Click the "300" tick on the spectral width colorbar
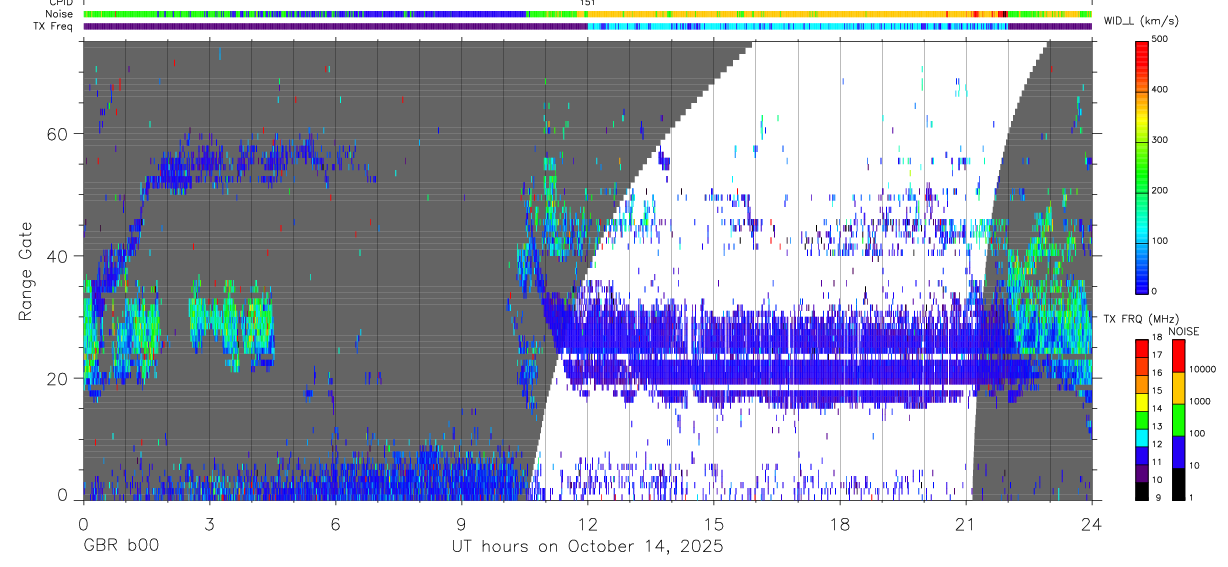 tap(1162, 140)
